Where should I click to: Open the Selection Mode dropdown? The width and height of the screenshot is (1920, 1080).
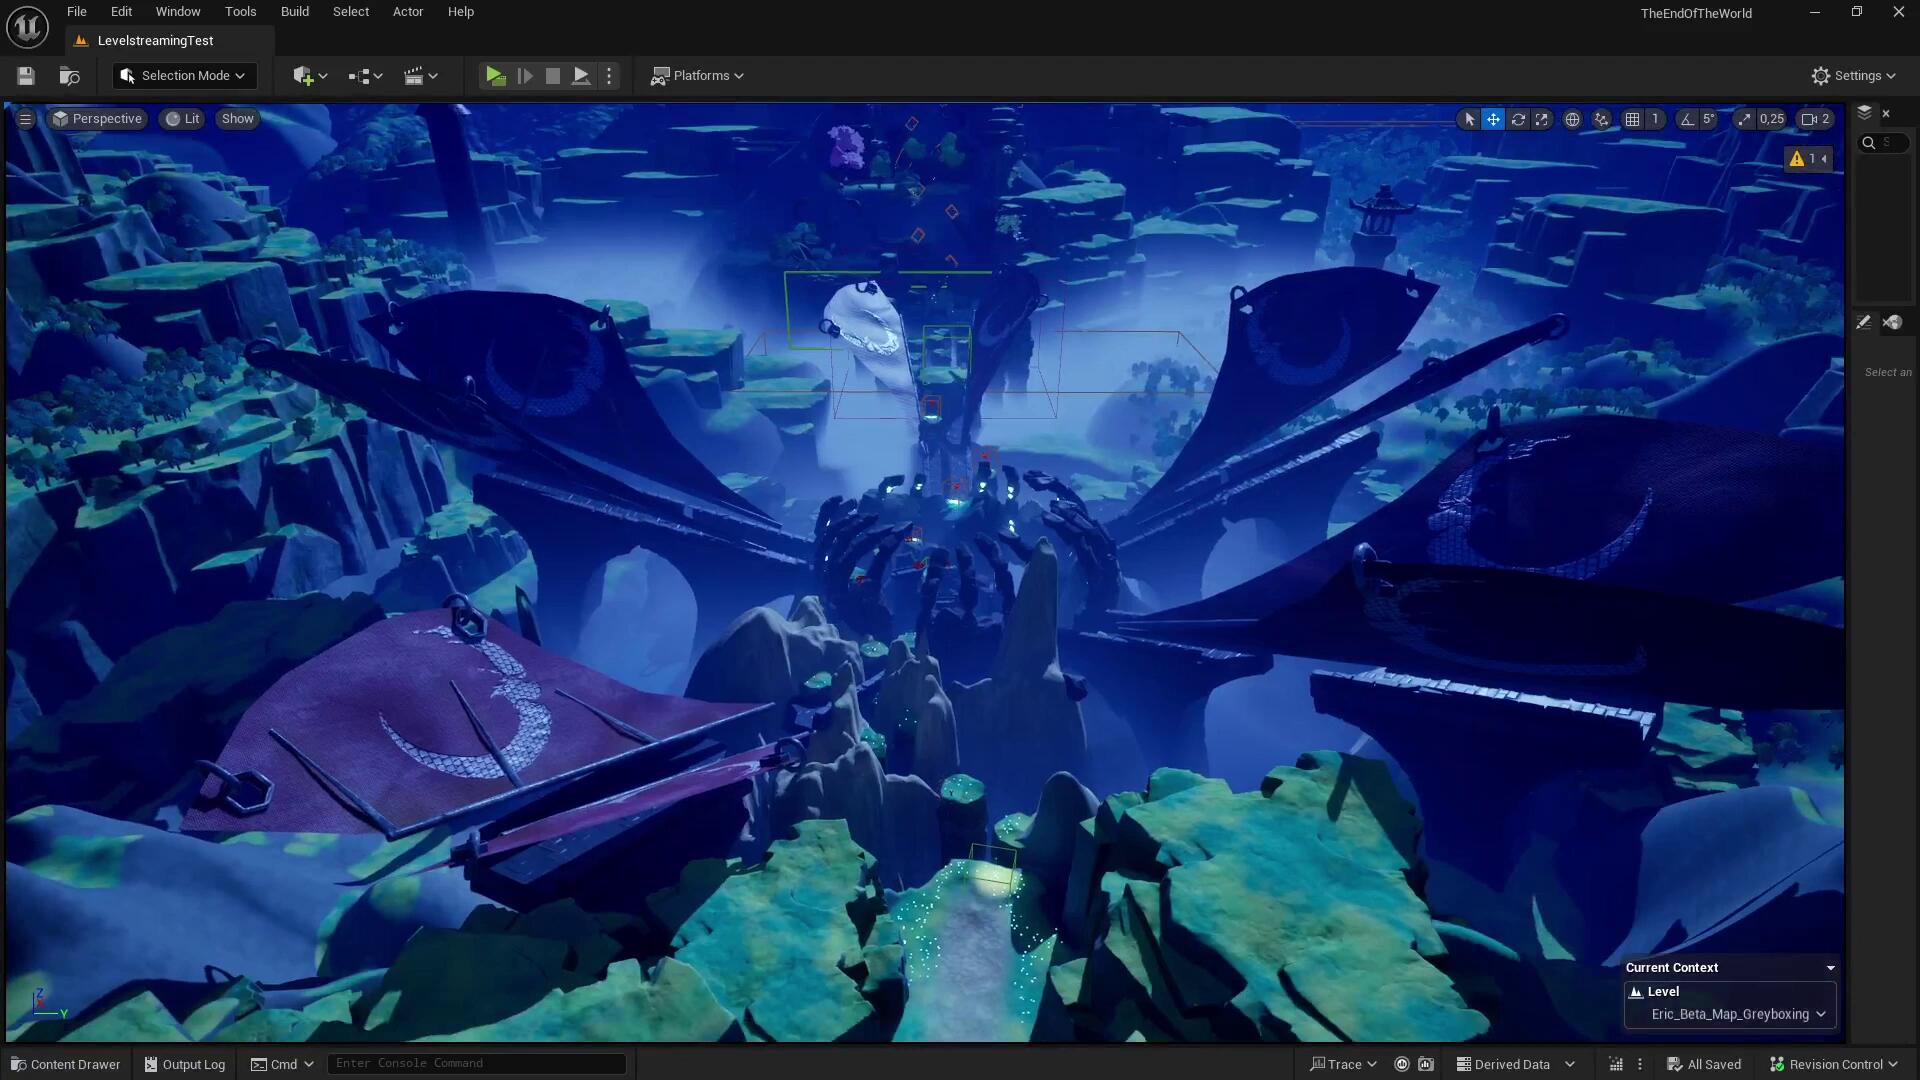[x=184, y=76]
